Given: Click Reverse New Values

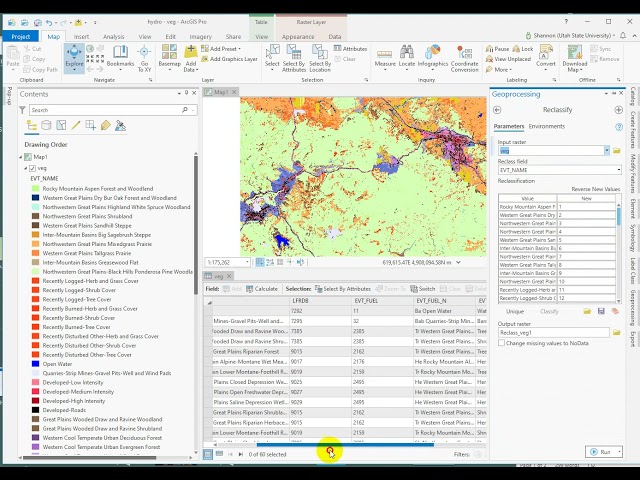Looking at the screenshot, I should pyautogui.click(x=595, y=189).
